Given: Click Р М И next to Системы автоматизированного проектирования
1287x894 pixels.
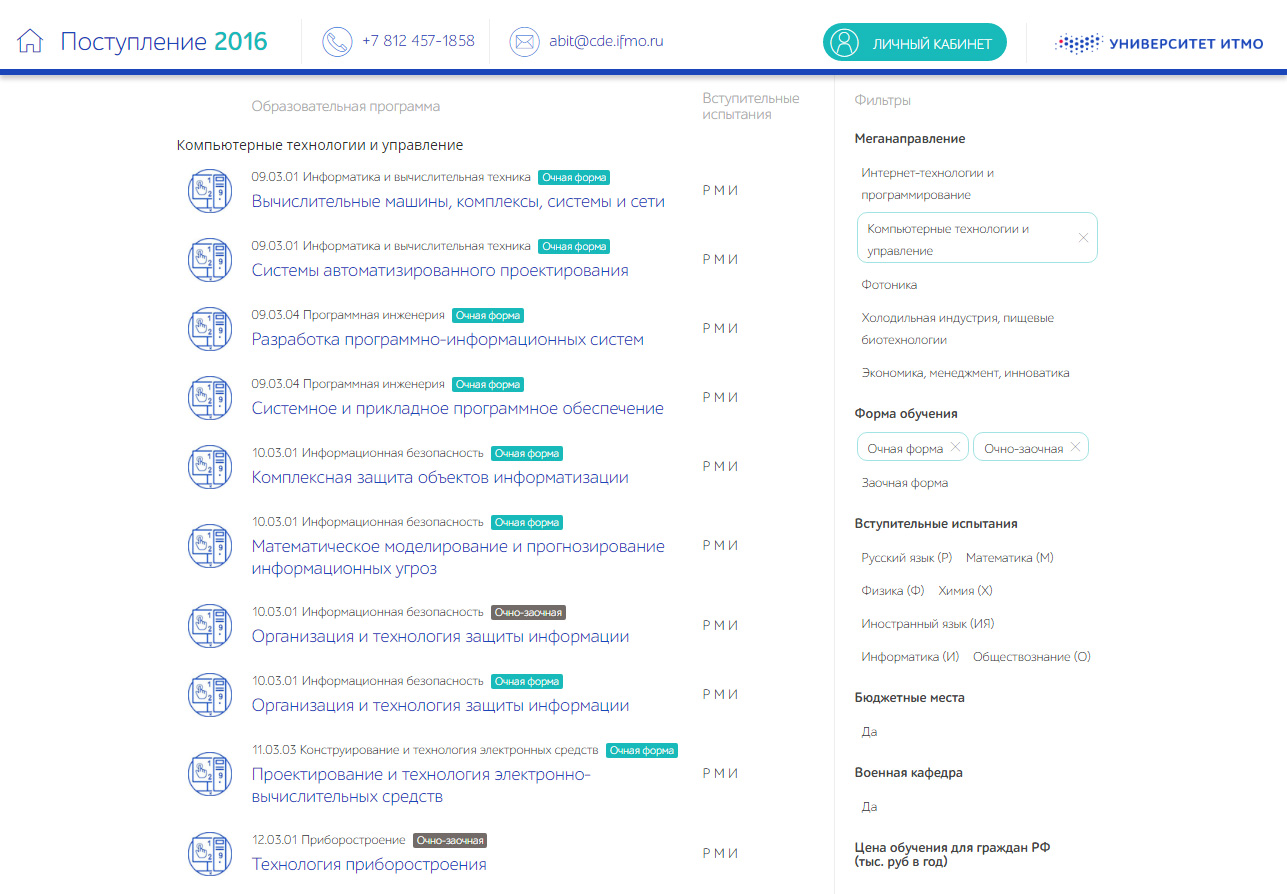Looking at the screenshot, I should point(720,259).
